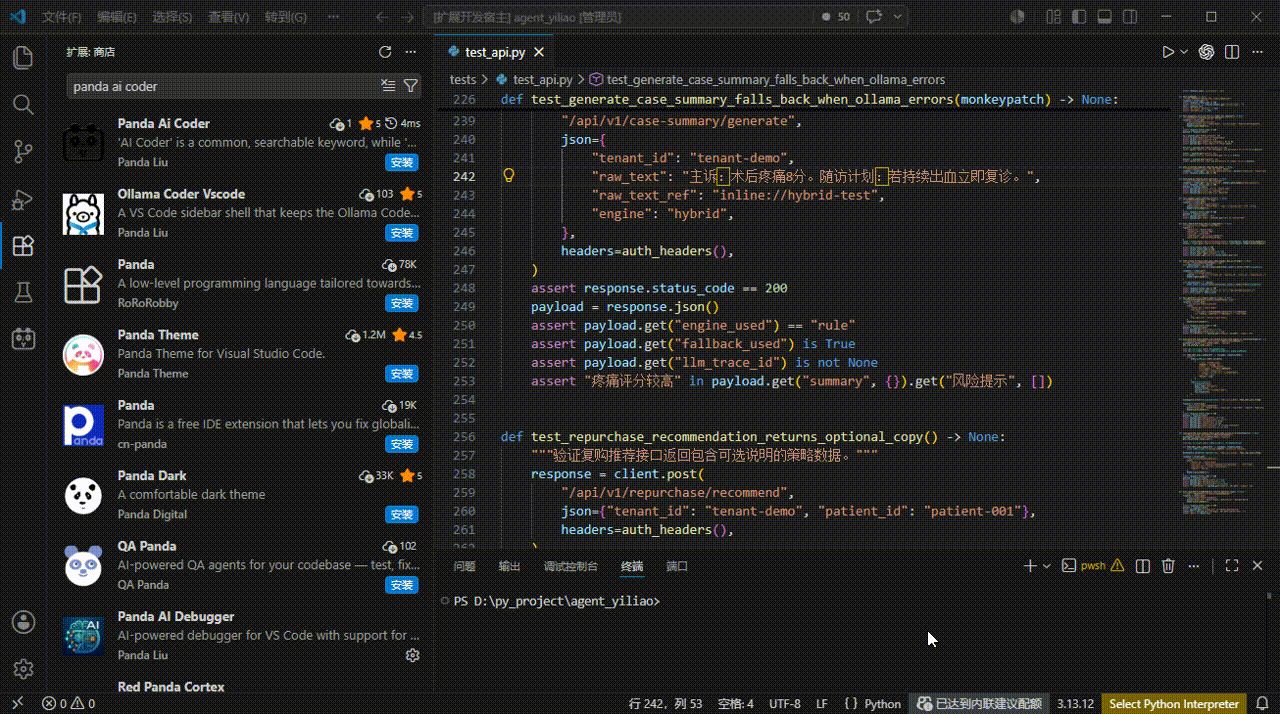
Task: Expand the run button dropdown arrow
Action: [1184, 52]
